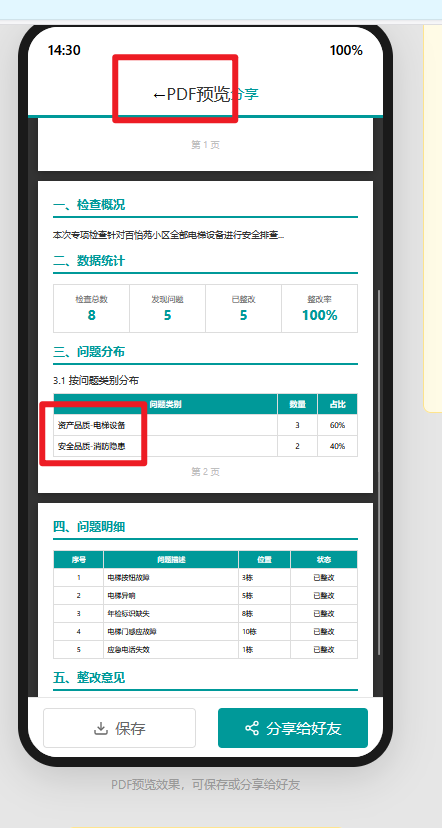Select the 二、数据统计 heading

(x=89, y=261)
